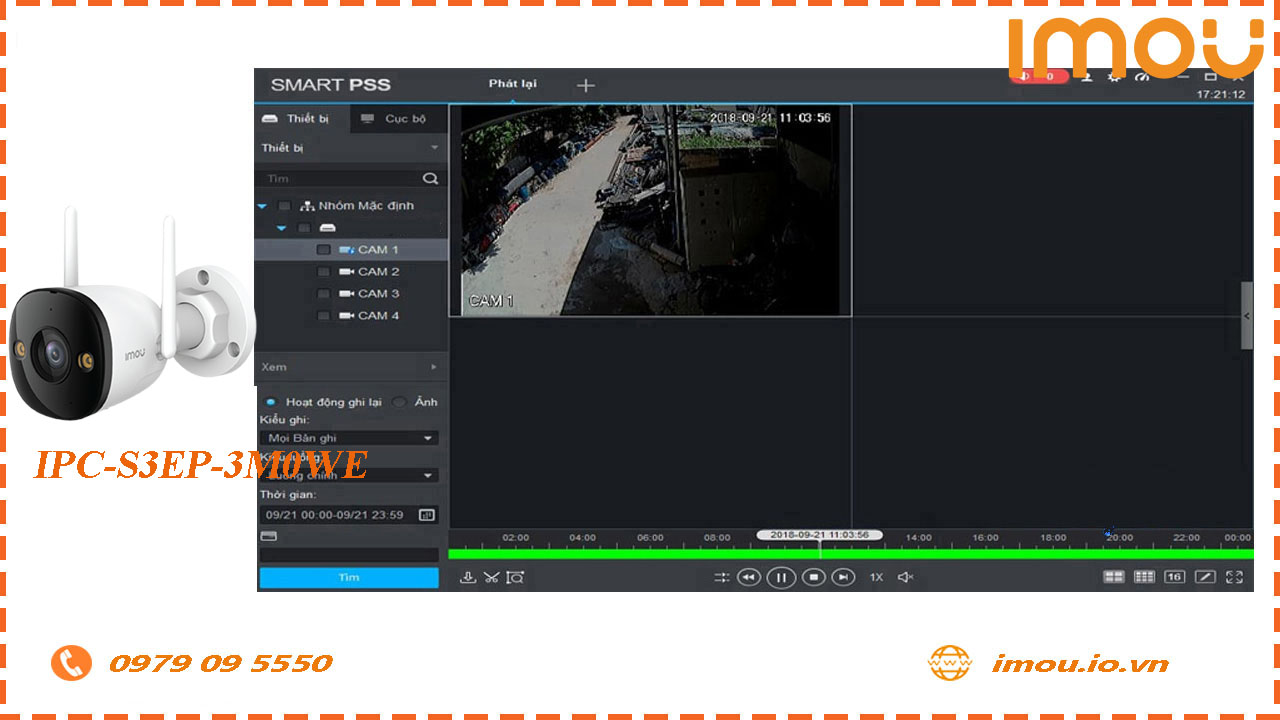
Task: Collapse the Nhóm Mặc định tree group
Action: [x=262, y=205]
